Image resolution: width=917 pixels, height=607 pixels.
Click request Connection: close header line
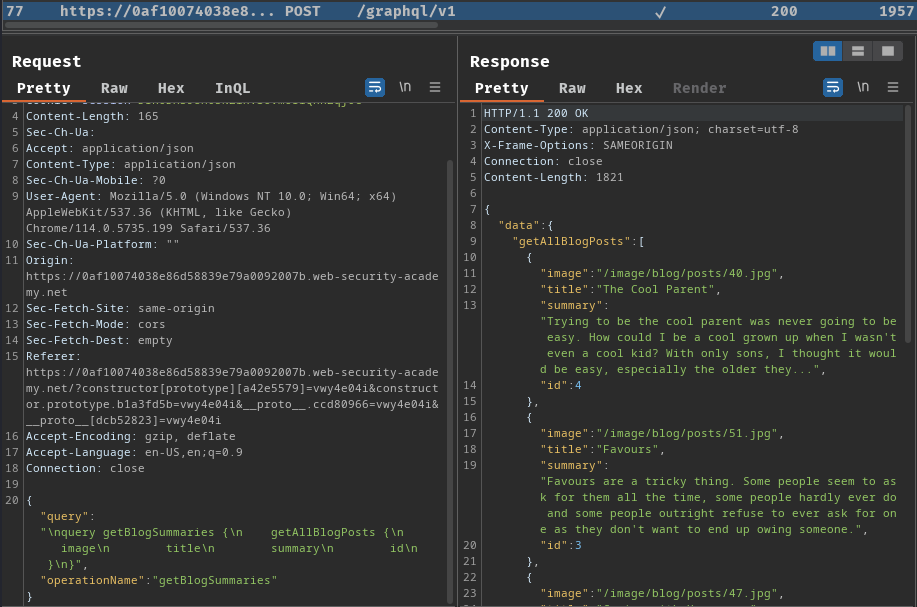pyautogui.click(x=85, y=468)
